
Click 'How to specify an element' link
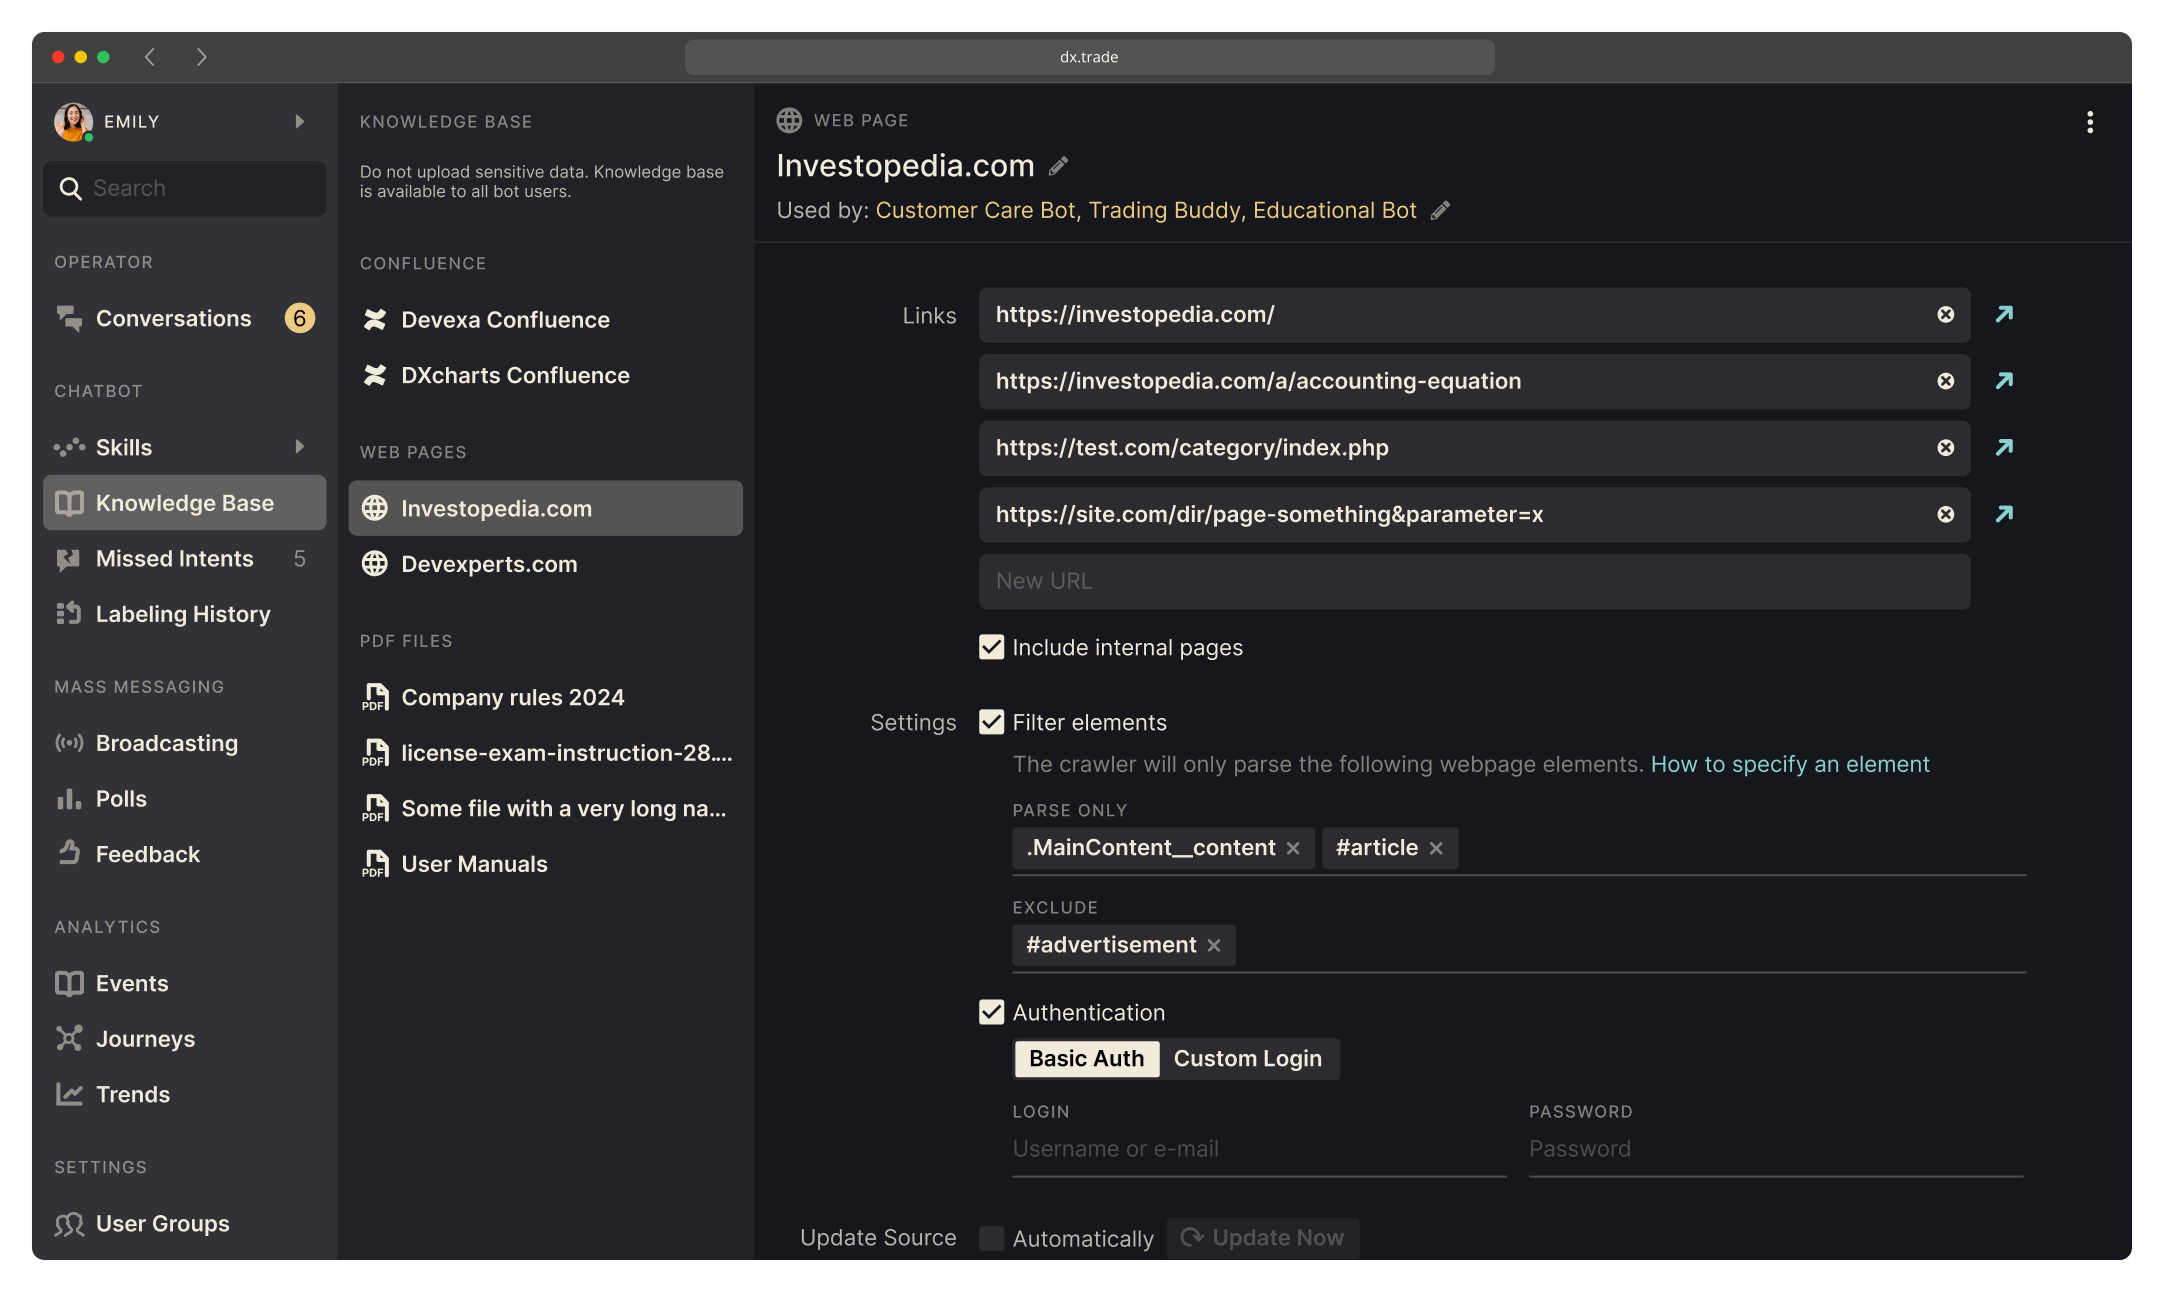click(1789, 764)
